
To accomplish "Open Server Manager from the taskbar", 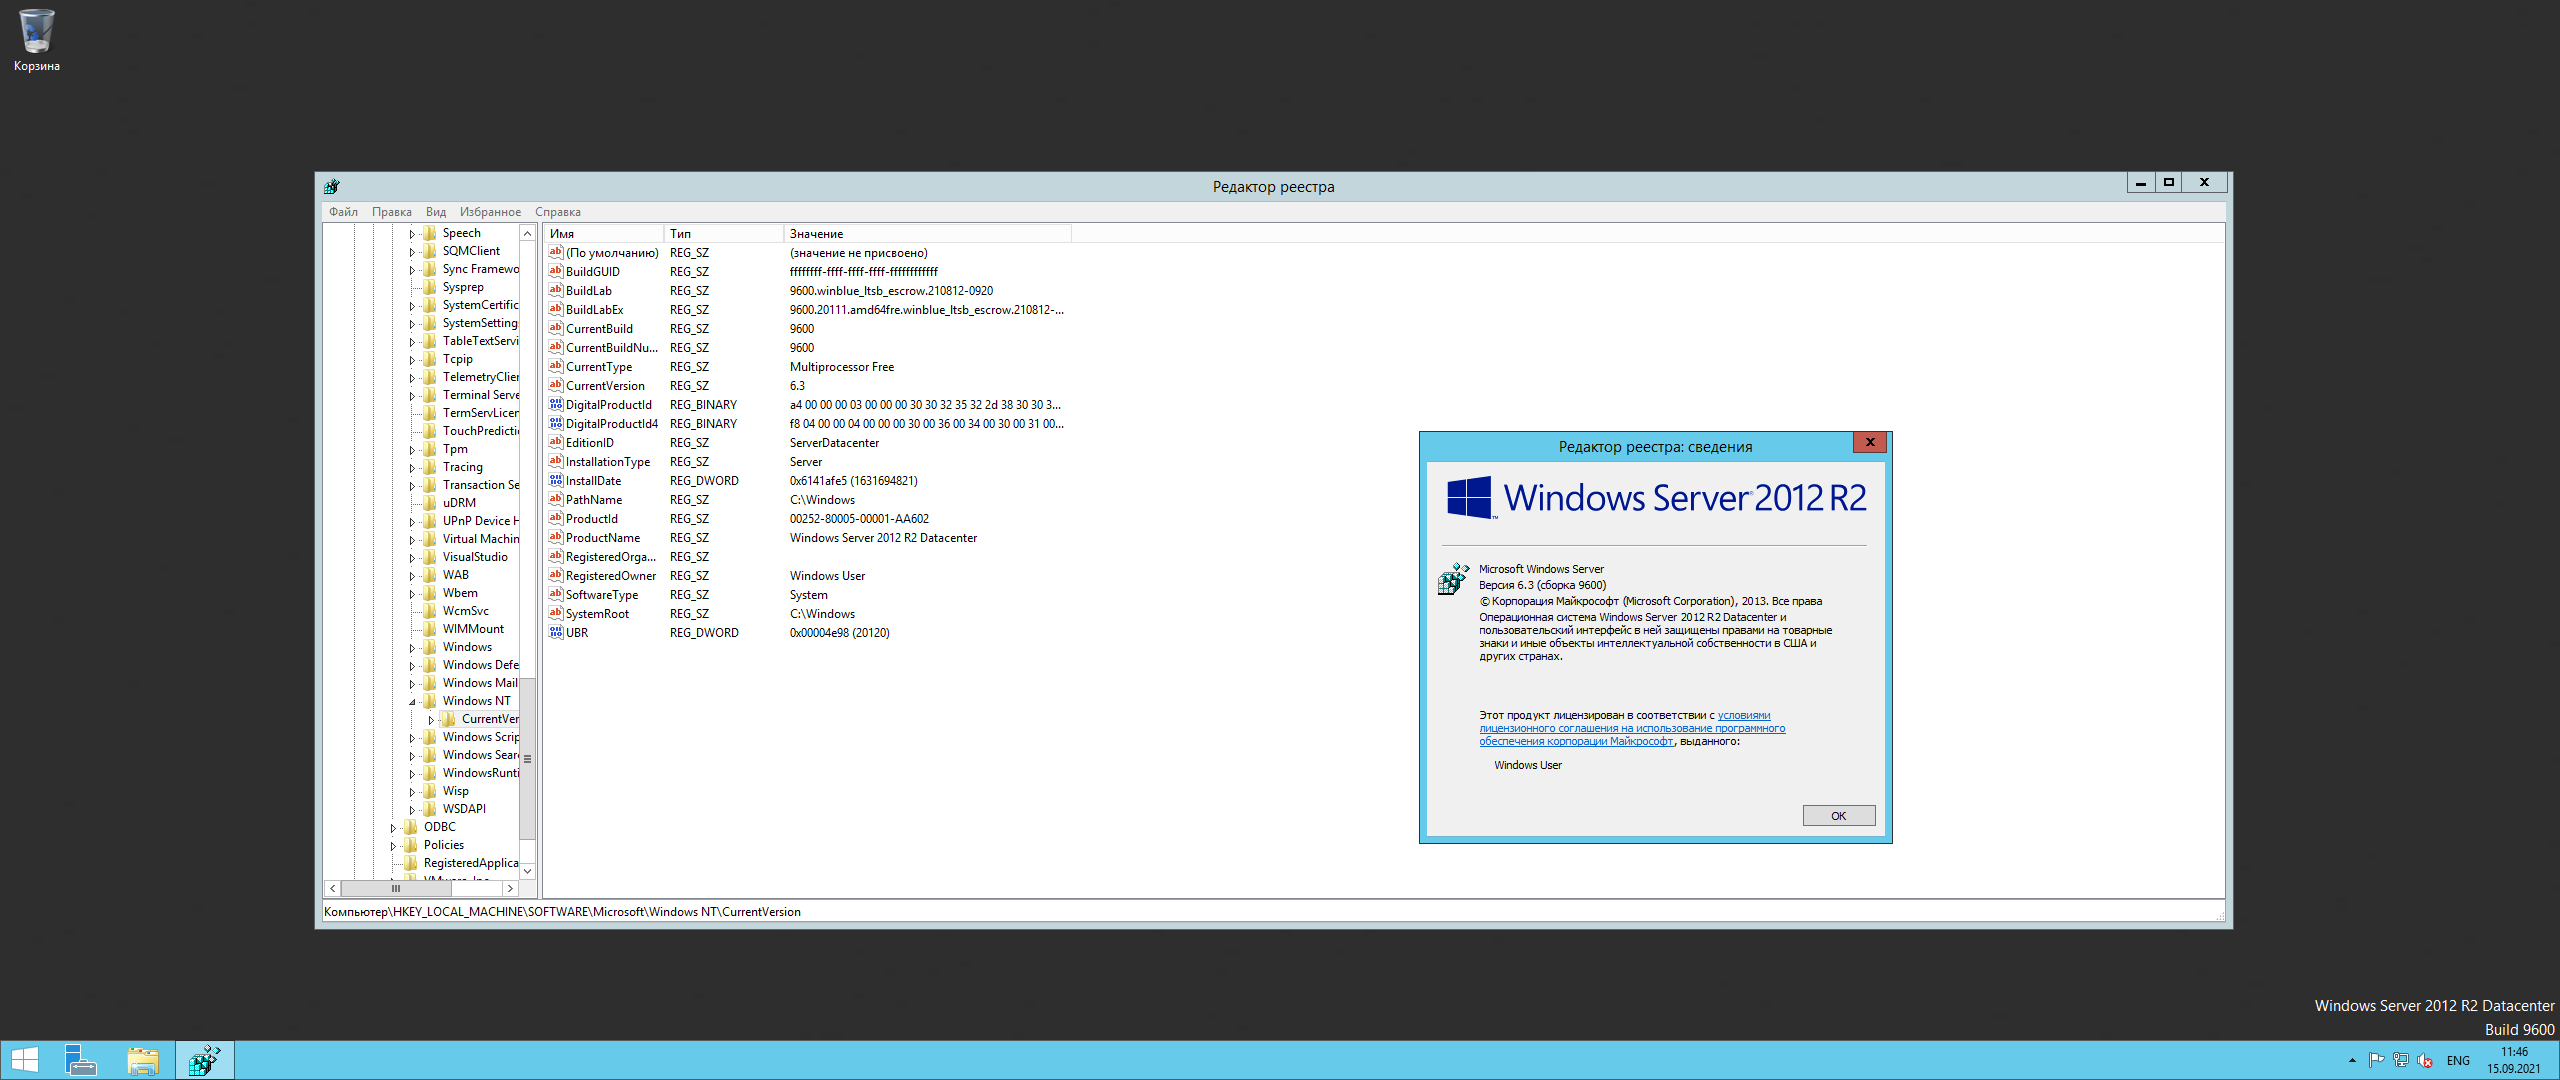I will pos(81,1060).
